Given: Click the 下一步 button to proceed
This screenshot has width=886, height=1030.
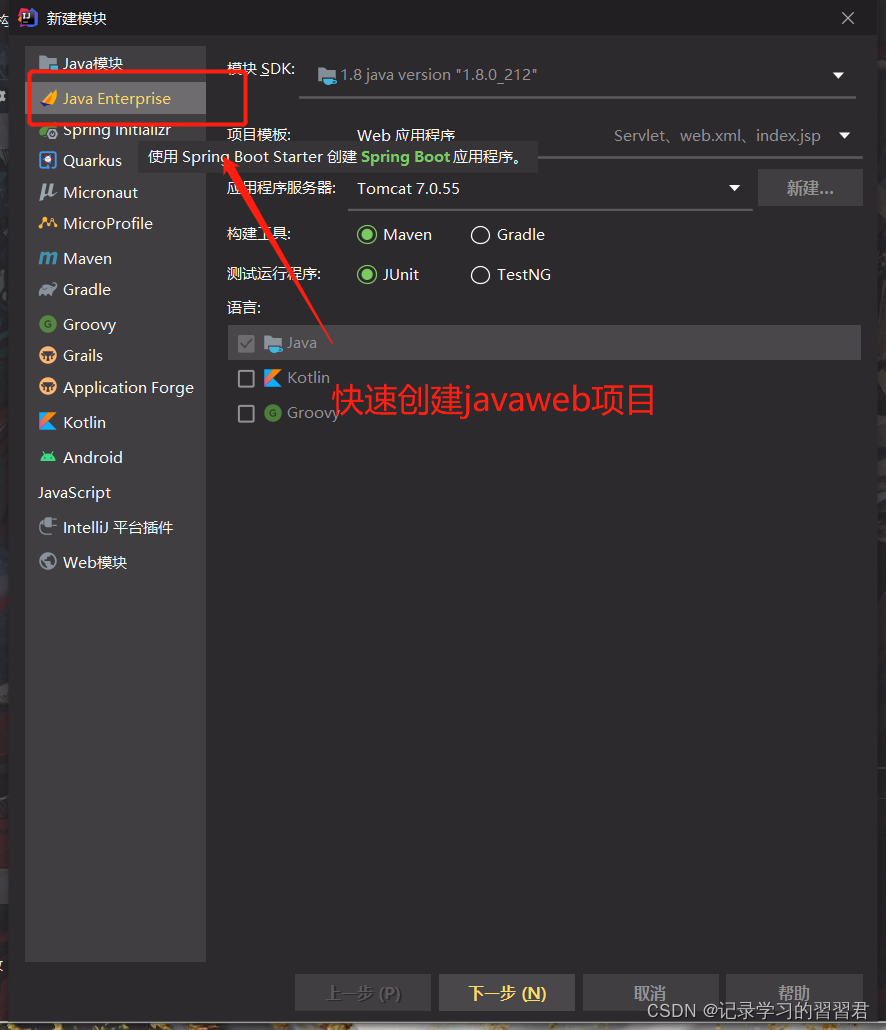Looking at the screenshot, I should click(506, 992).
